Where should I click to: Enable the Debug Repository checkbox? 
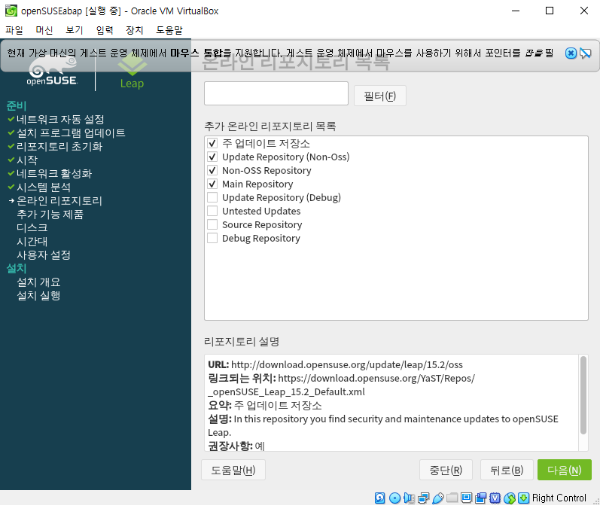coord(212,238)
